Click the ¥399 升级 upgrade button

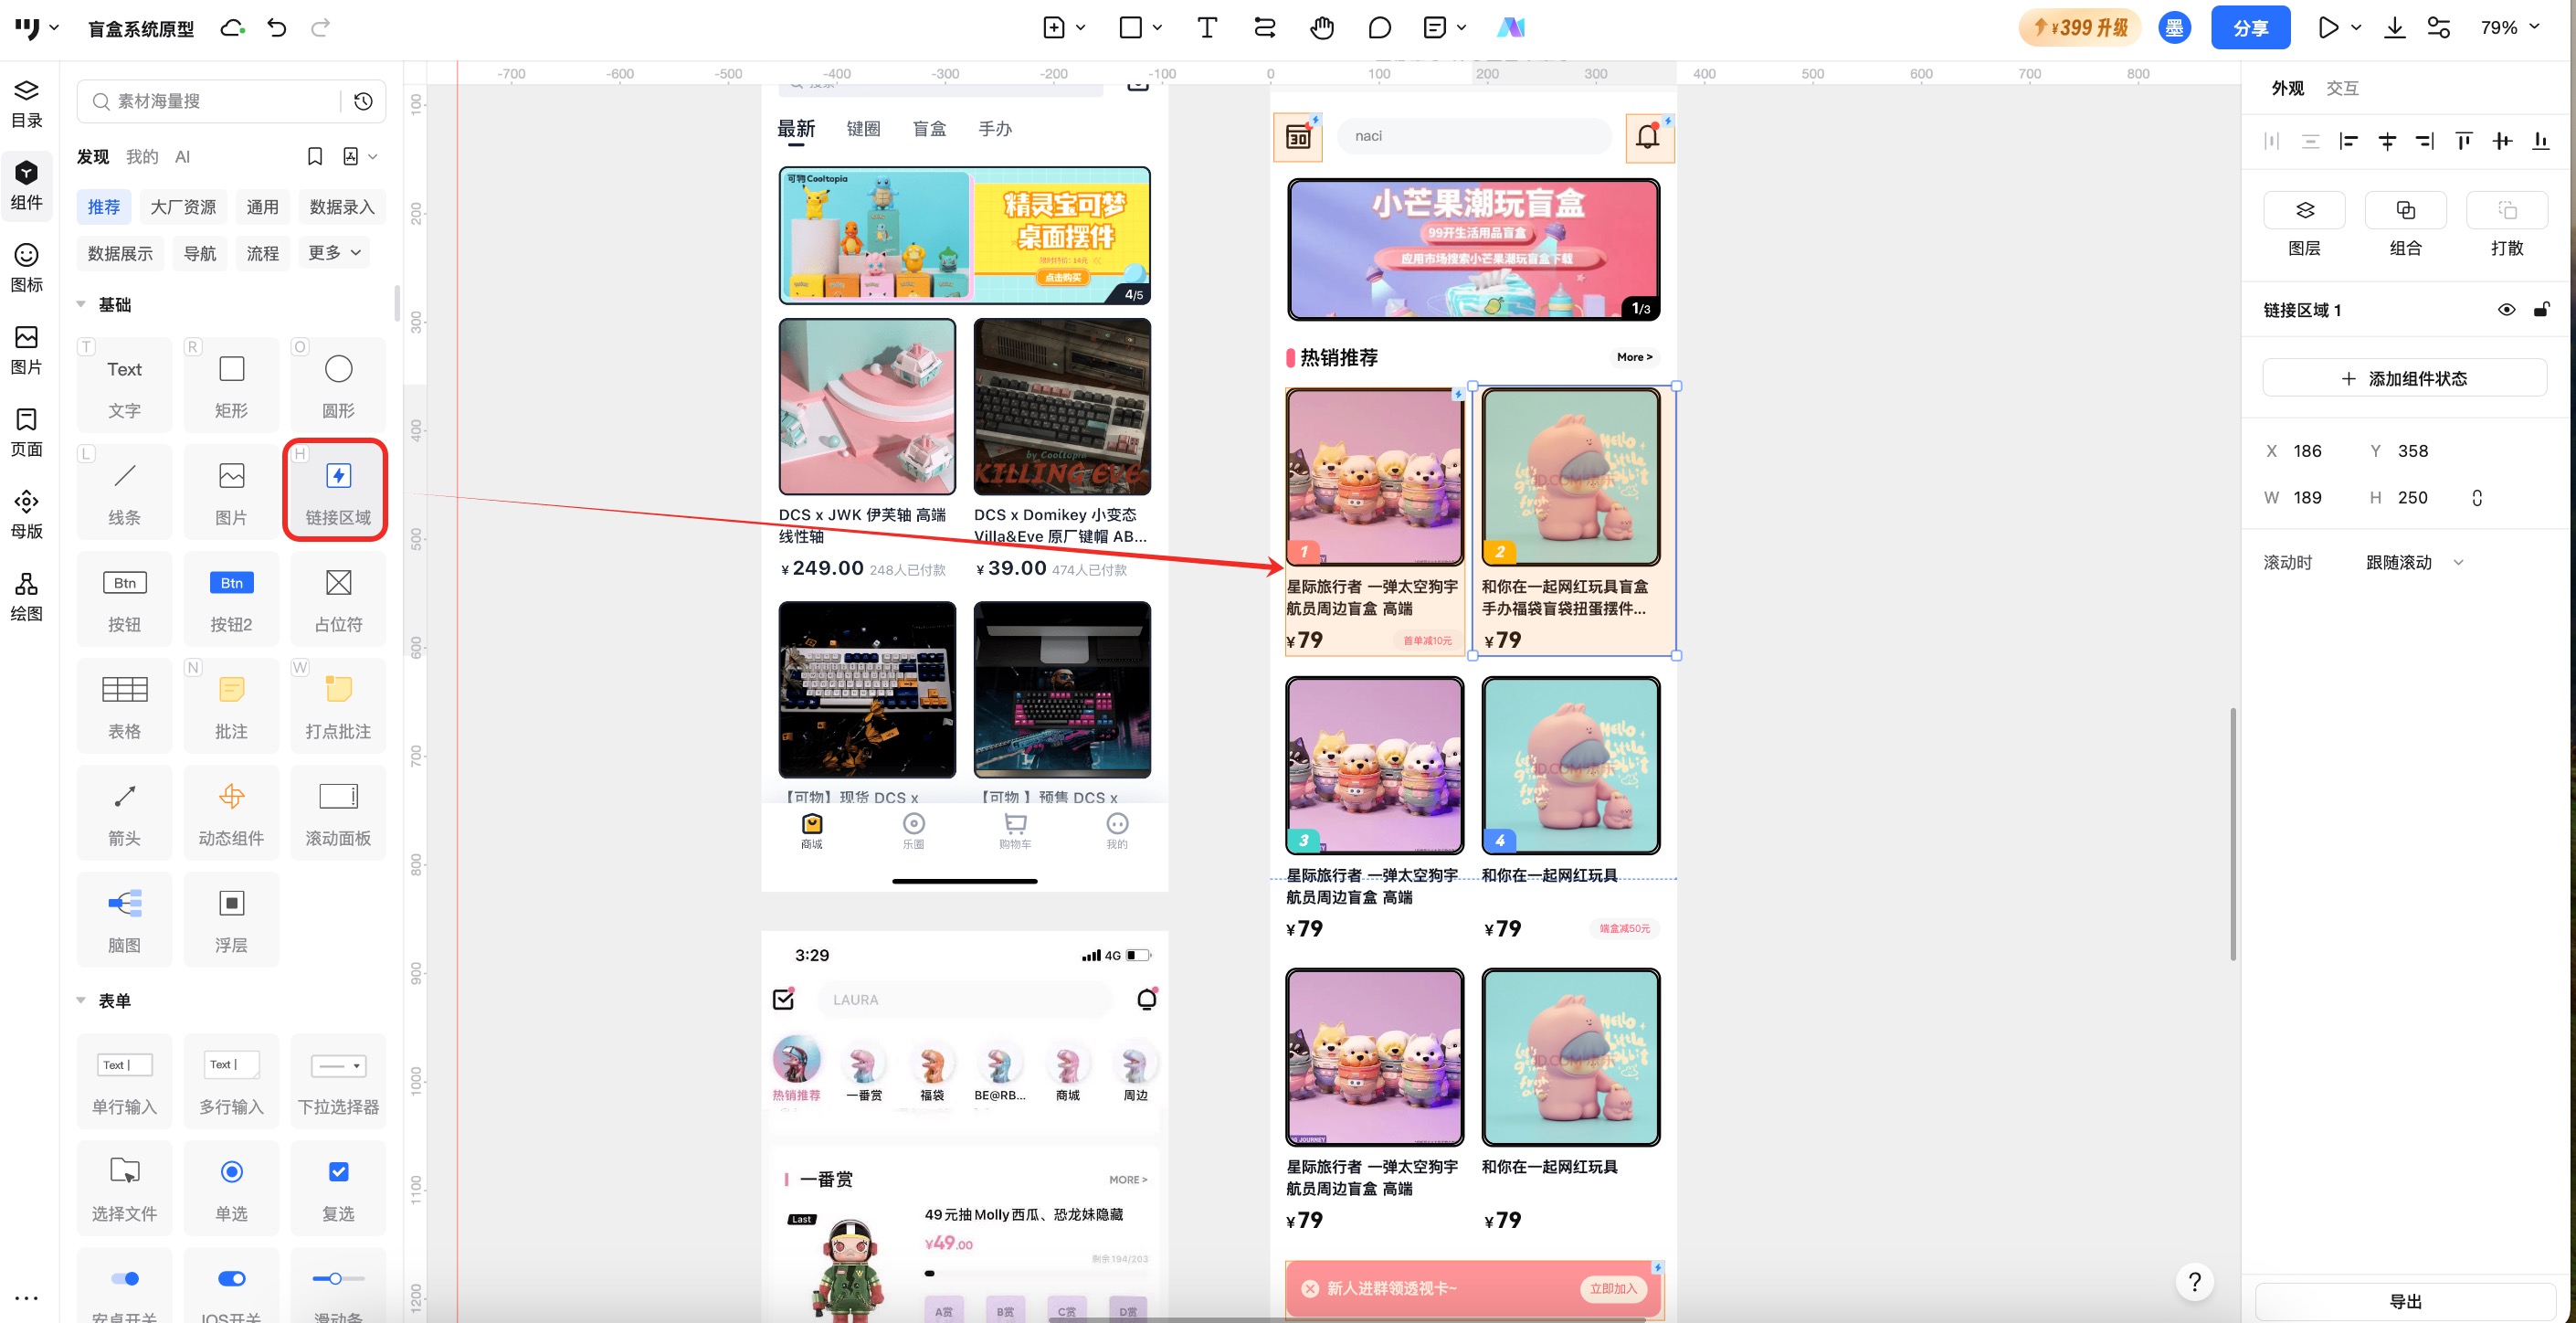click(x=2079, y=28)
